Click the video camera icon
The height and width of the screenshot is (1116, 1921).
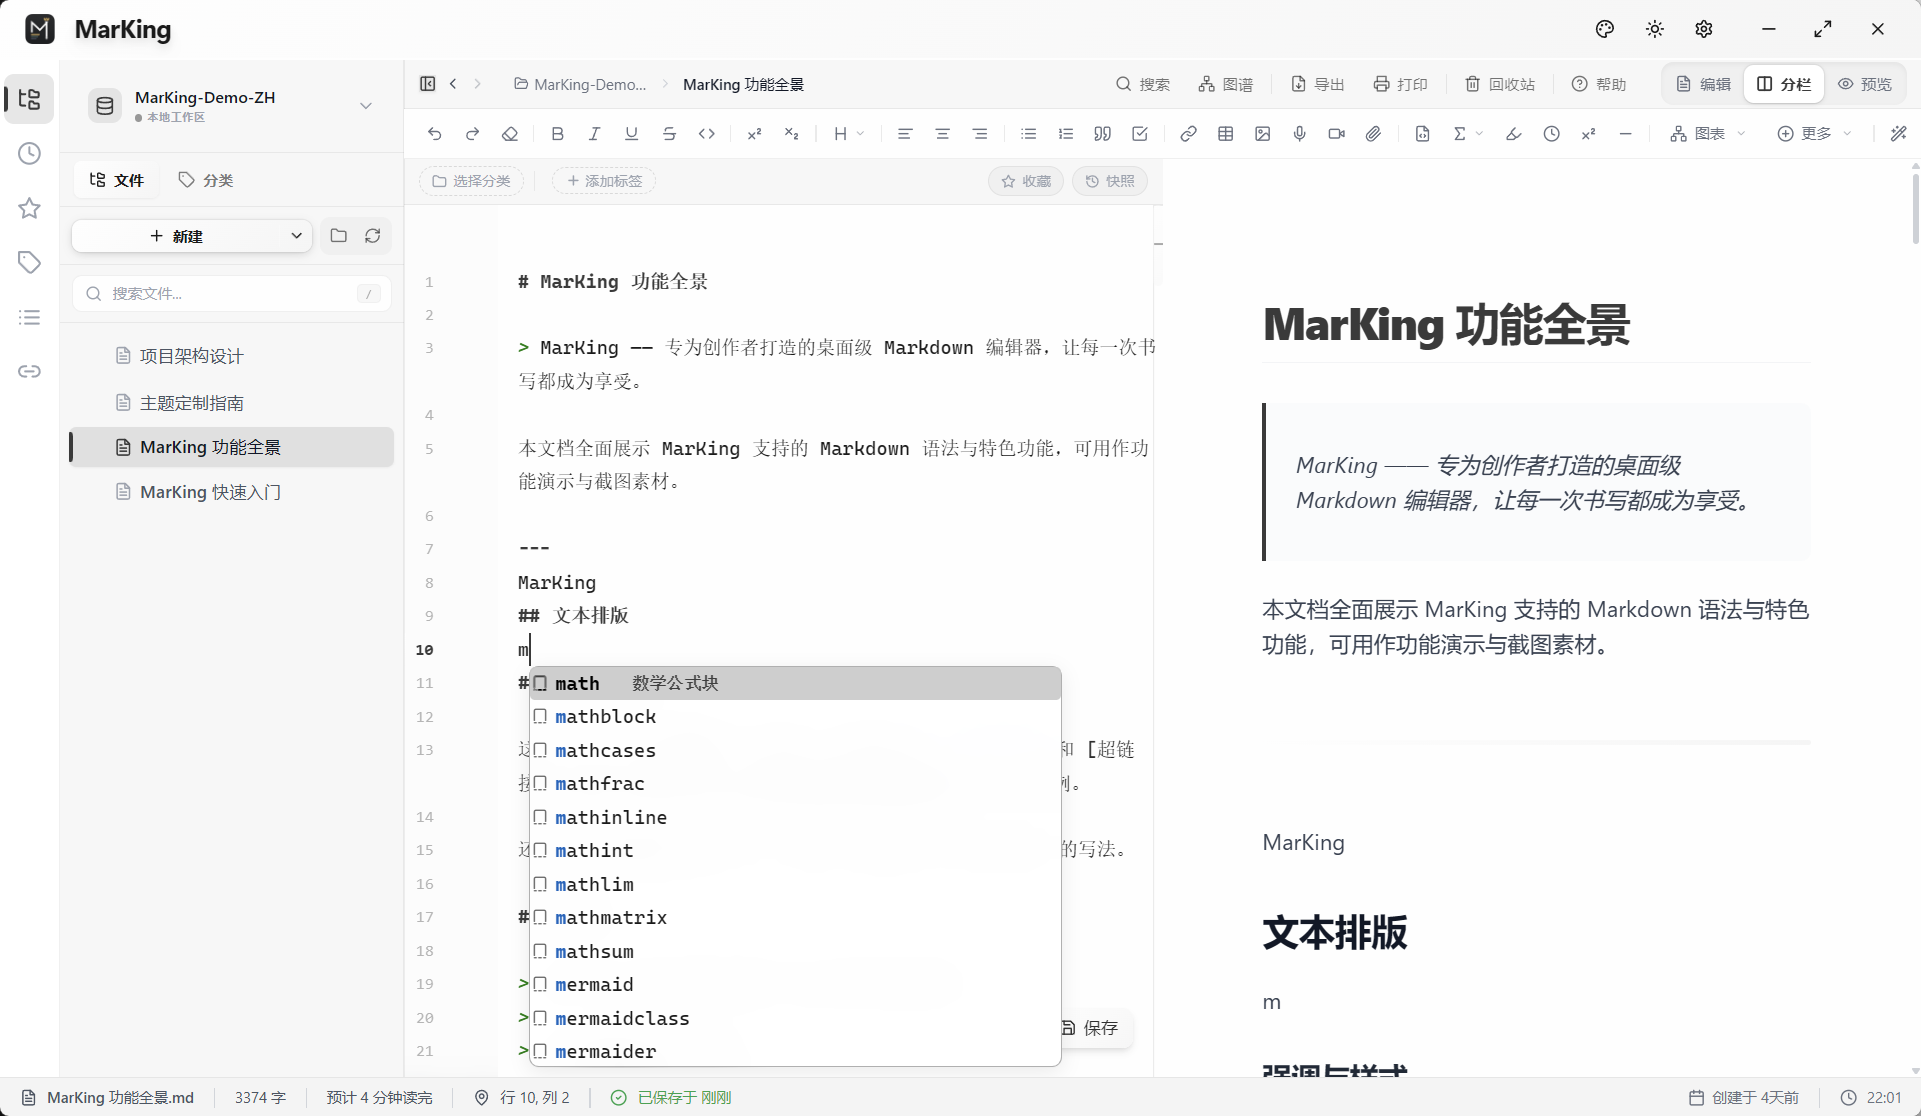click(1337, 134)
